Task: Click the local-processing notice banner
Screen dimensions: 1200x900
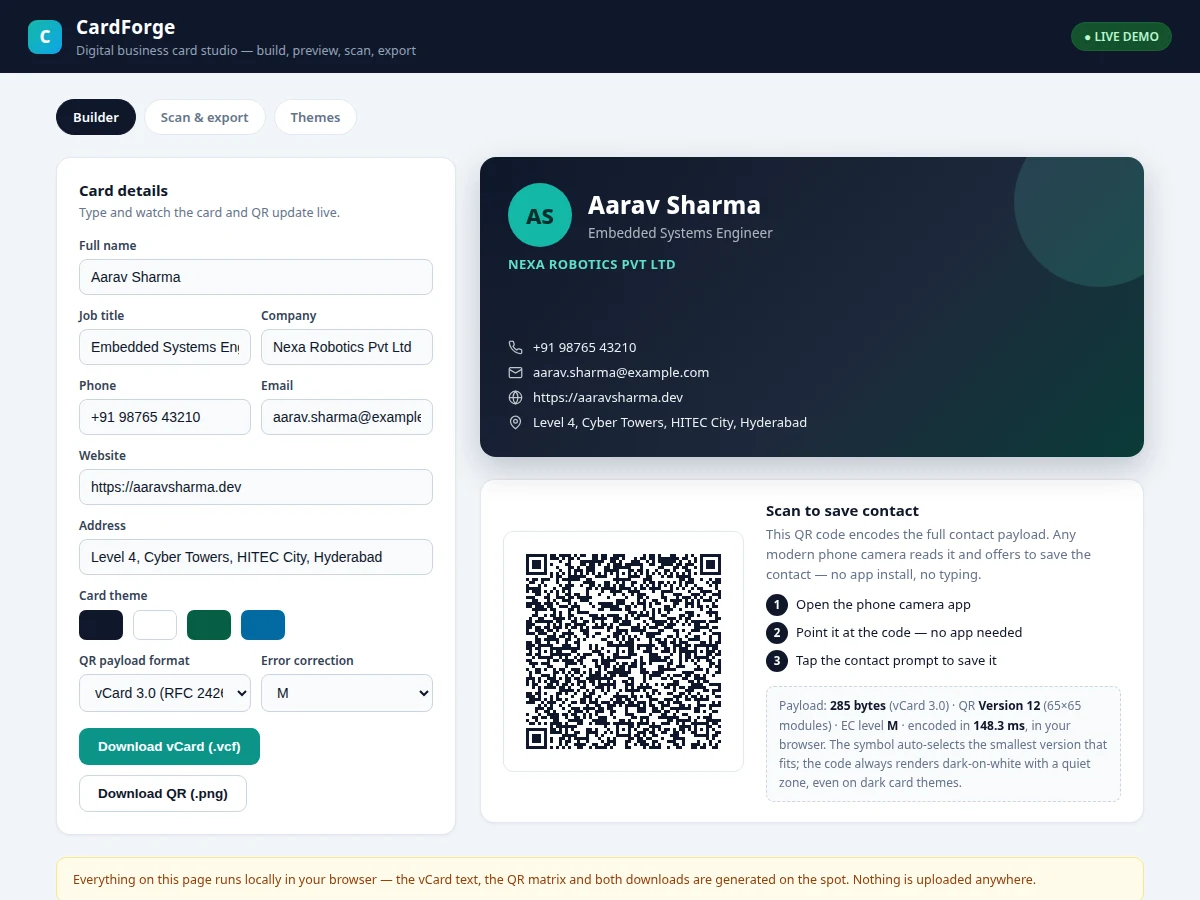Action: (600, 880)
